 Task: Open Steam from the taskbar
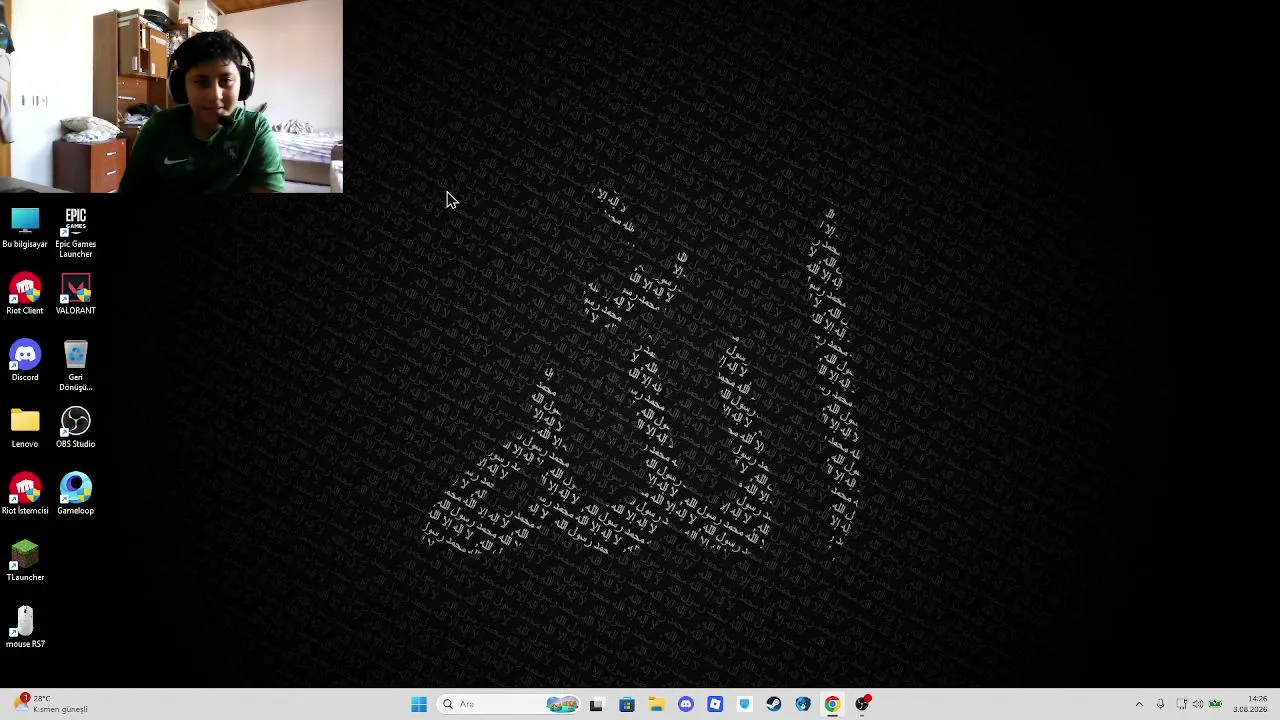pos(774,704)
